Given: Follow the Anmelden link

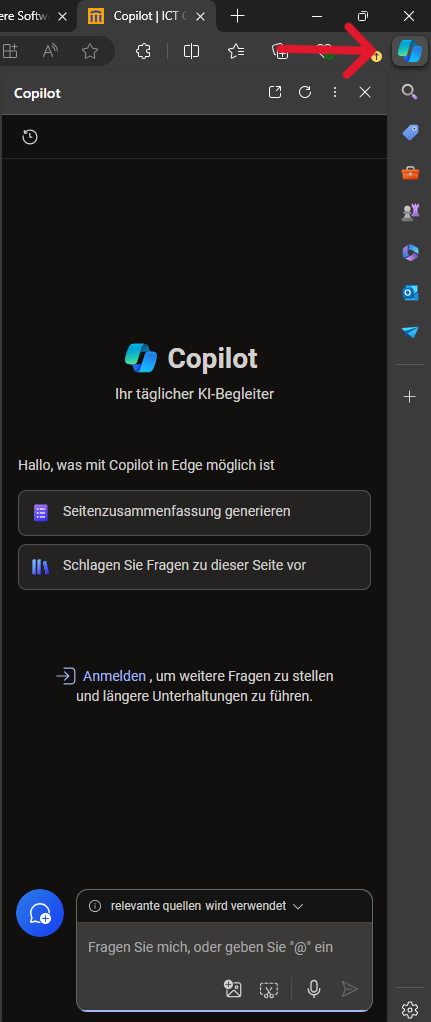Looking at the screenshot, I should pos(114,676).
